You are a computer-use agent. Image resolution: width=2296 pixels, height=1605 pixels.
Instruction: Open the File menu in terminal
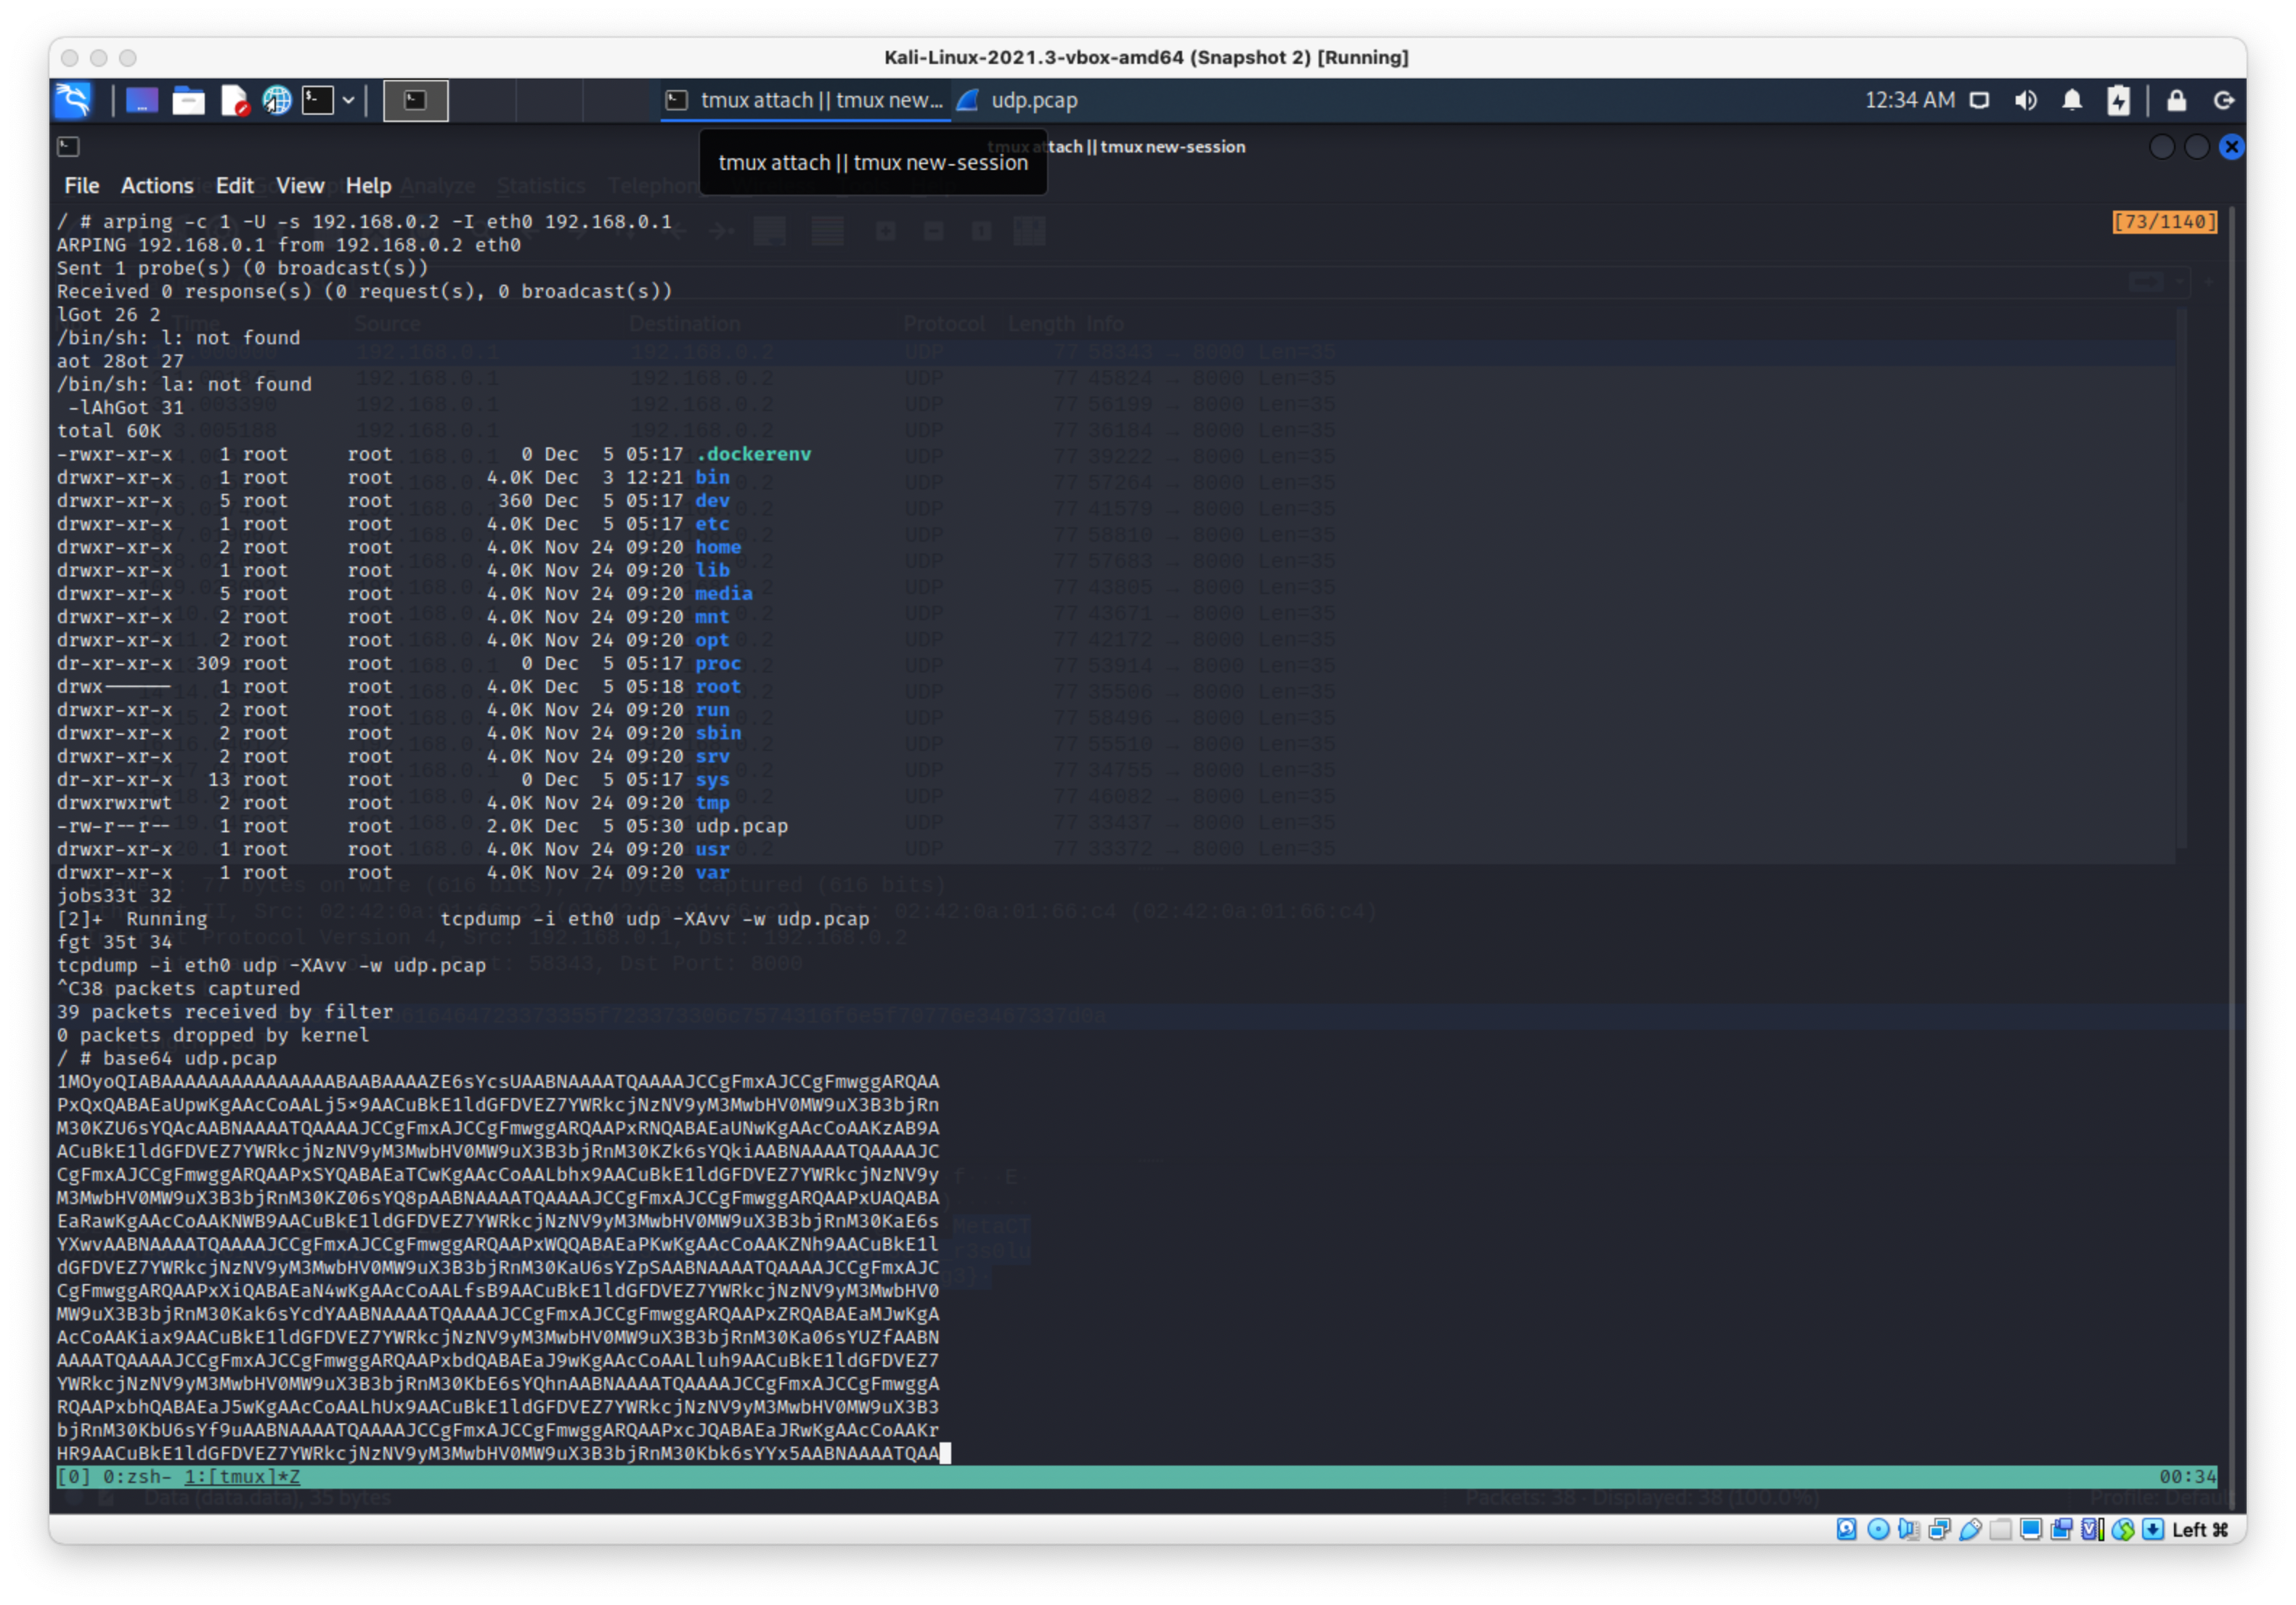coord(82,186)
